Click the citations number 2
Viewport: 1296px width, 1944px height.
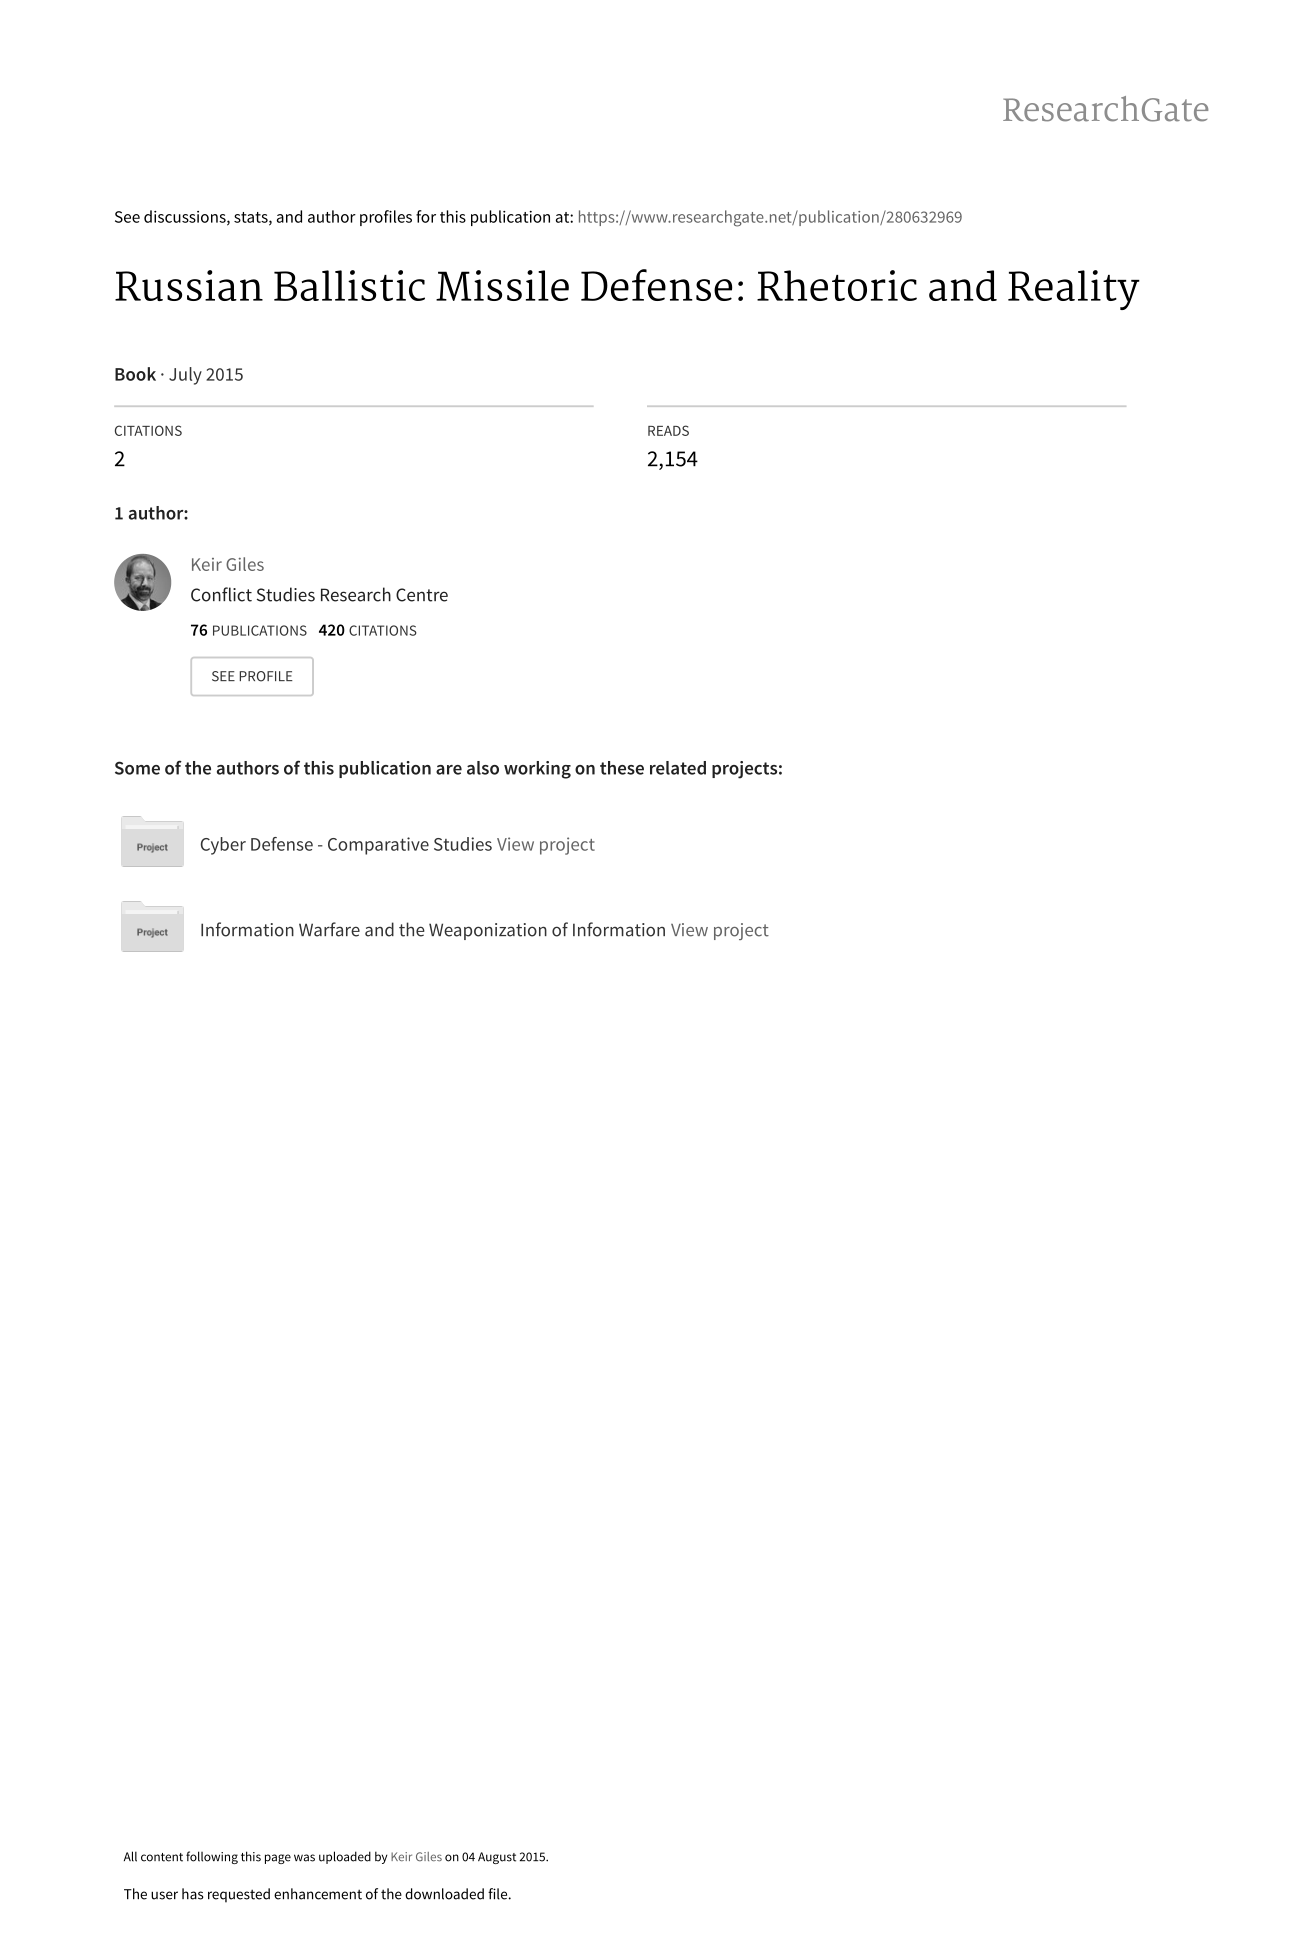pyautogui.click(x=120, y=459)
